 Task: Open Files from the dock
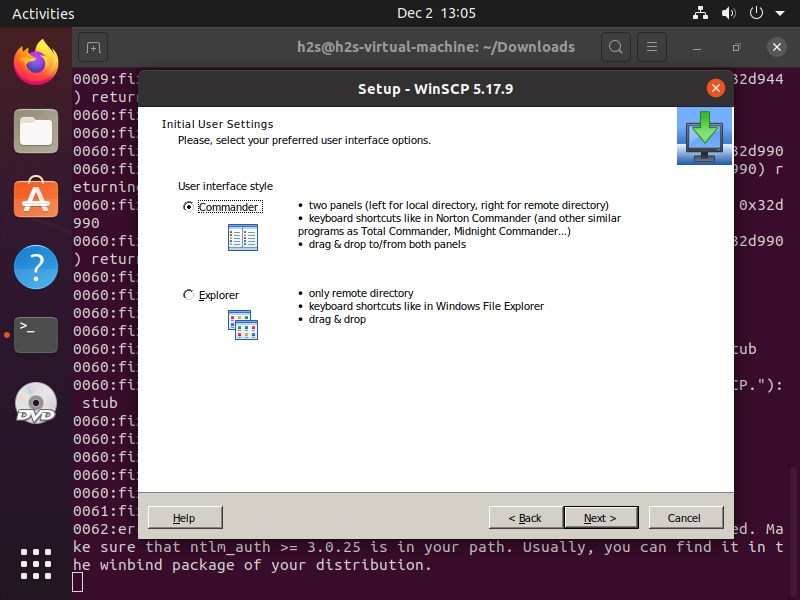[36, 131]
